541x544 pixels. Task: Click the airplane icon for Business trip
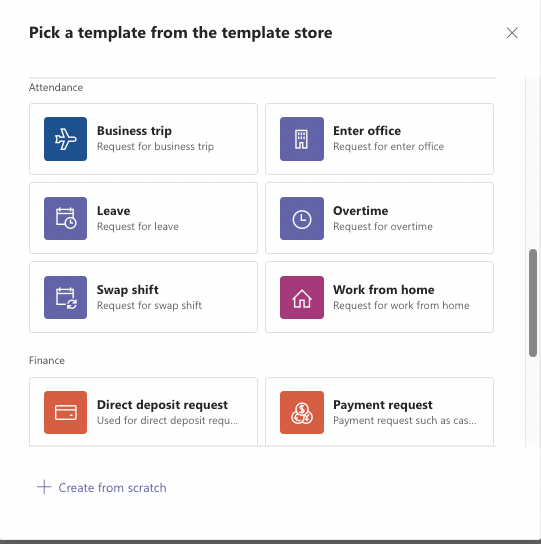[x=65, y=139]
